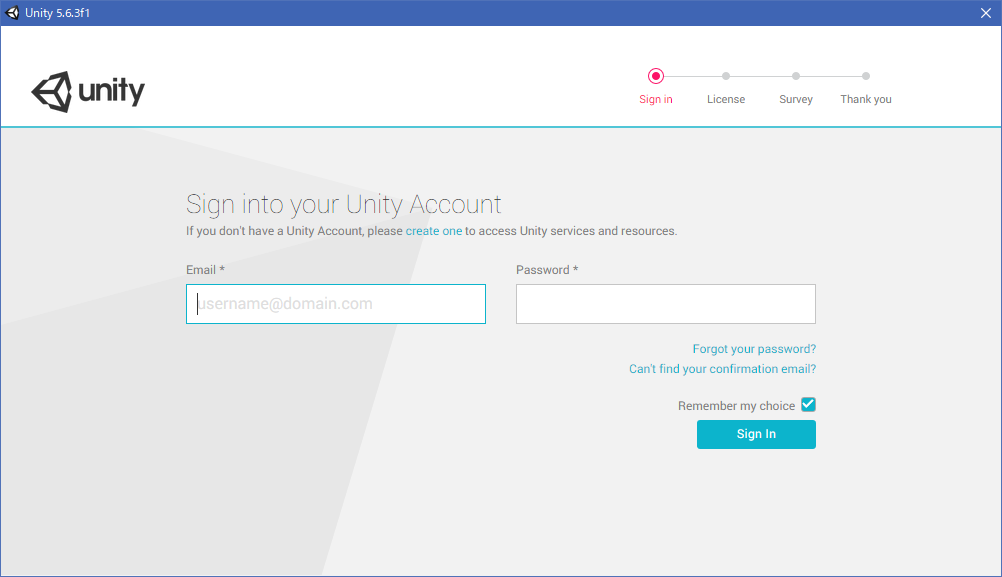Click the Unity cube logo in header
The height and width of the screenshot is (577, 1002).
coord(52,92)
